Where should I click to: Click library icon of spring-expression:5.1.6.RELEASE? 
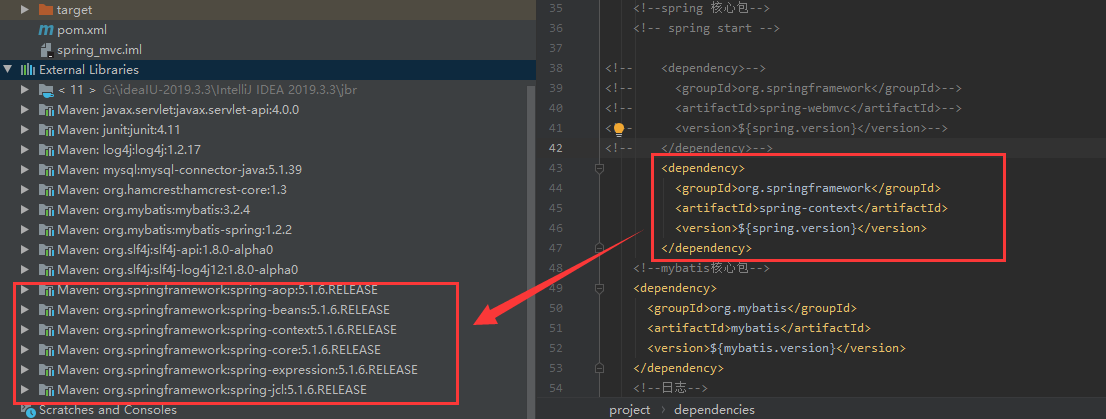pyautogui.click(x=46, y=370)
